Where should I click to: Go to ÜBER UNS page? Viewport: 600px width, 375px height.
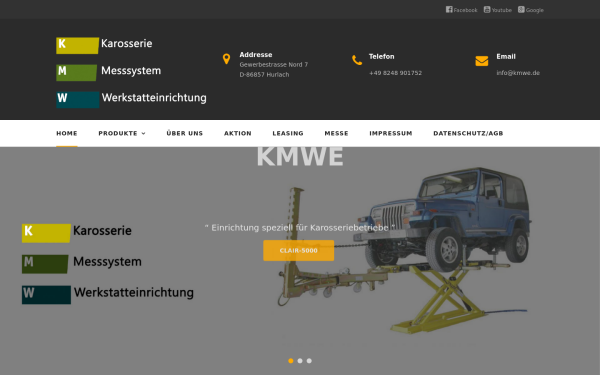pos(184,133)
